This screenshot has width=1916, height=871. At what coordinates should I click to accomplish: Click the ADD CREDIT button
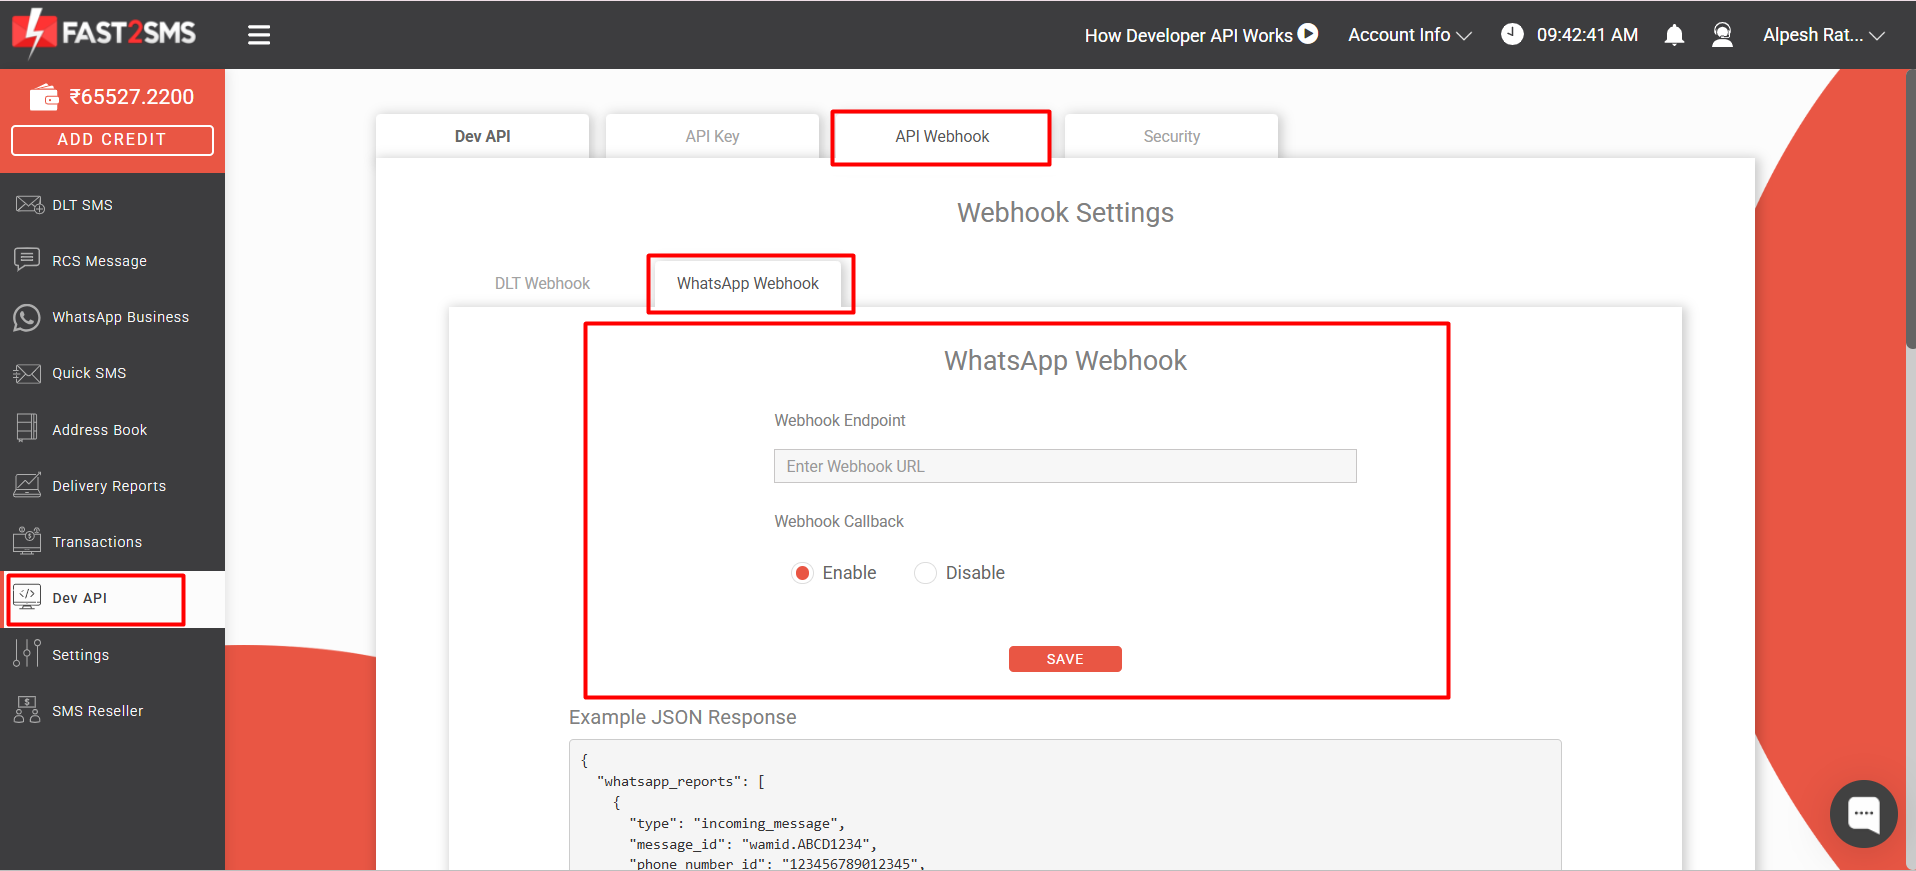(112, 140)
